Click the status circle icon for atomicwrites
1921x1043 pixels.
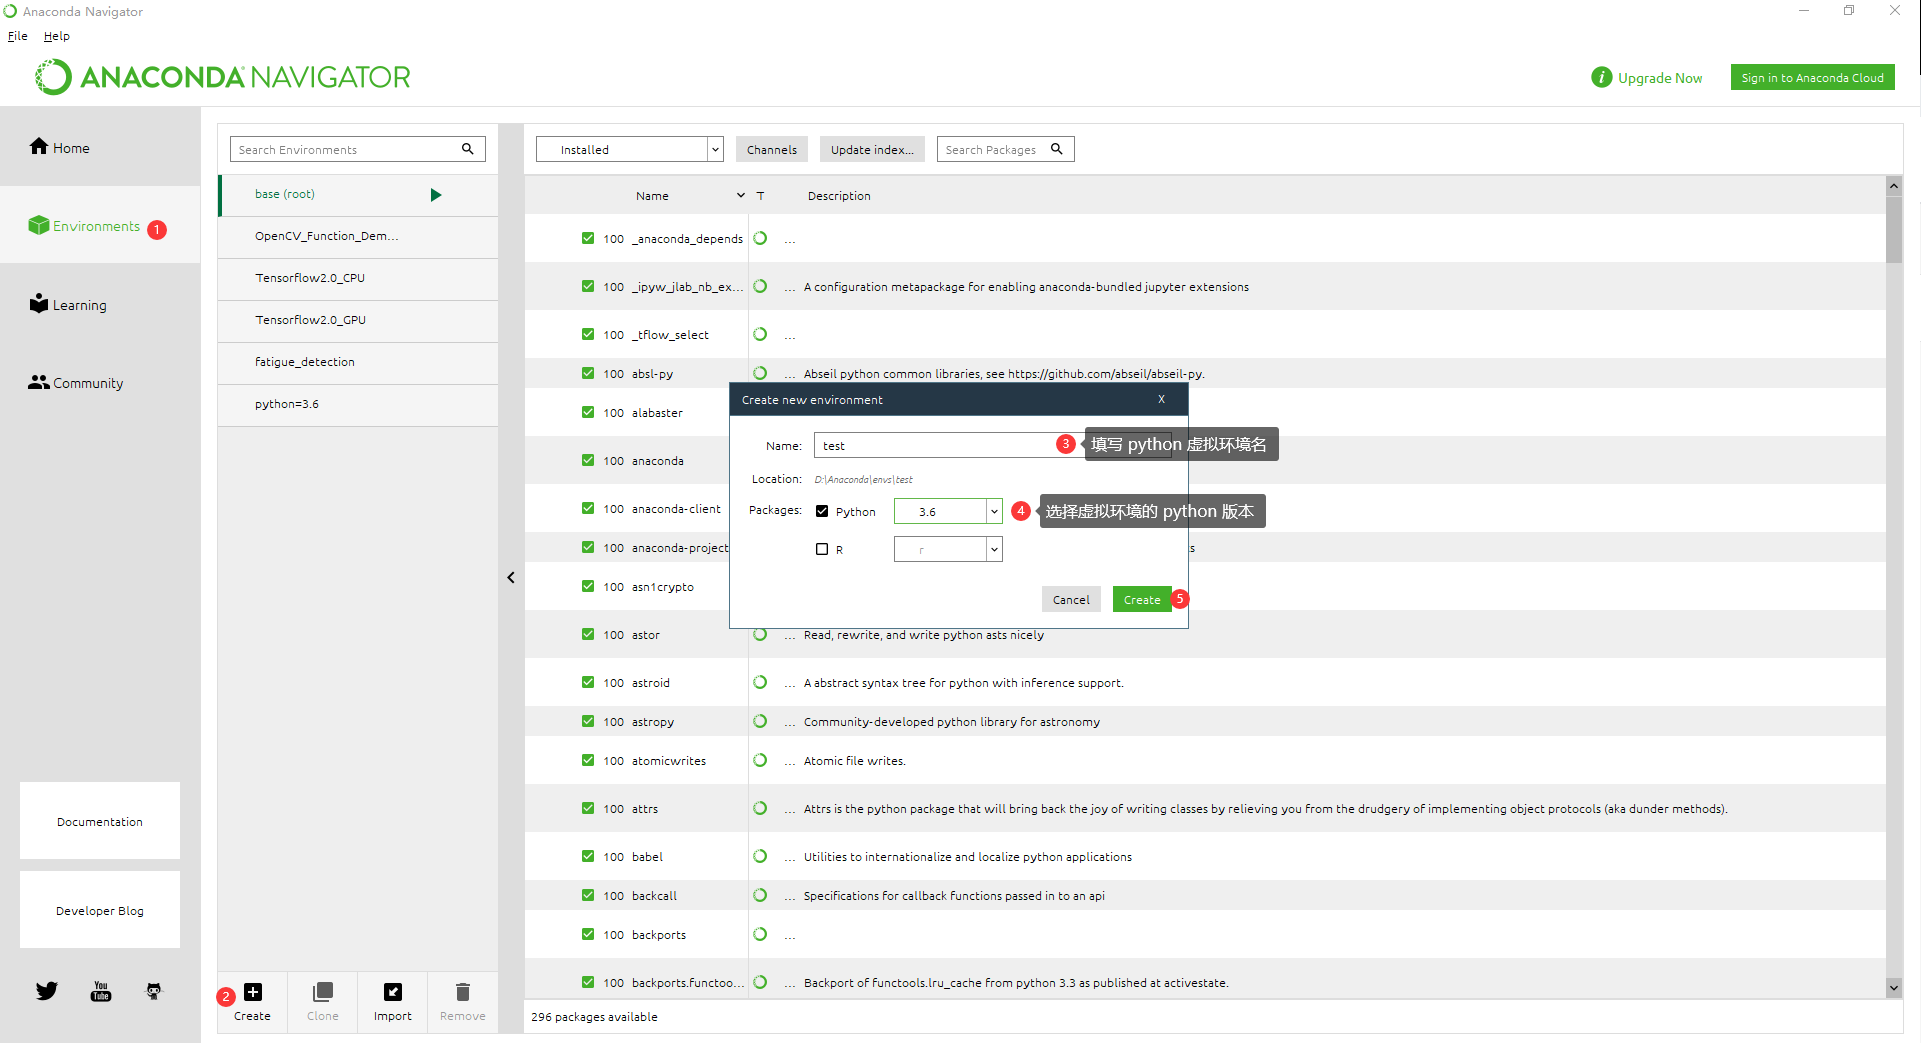coord(760,760)
